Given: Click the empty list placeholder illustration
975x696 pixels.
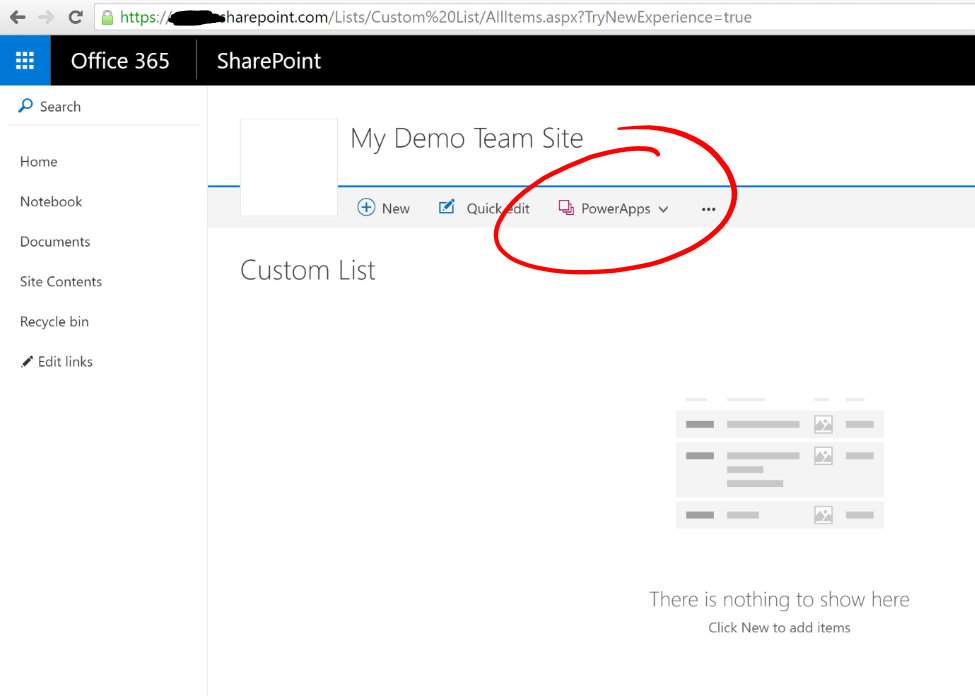Looking at the screenshot, I should (x=780, y=463).
